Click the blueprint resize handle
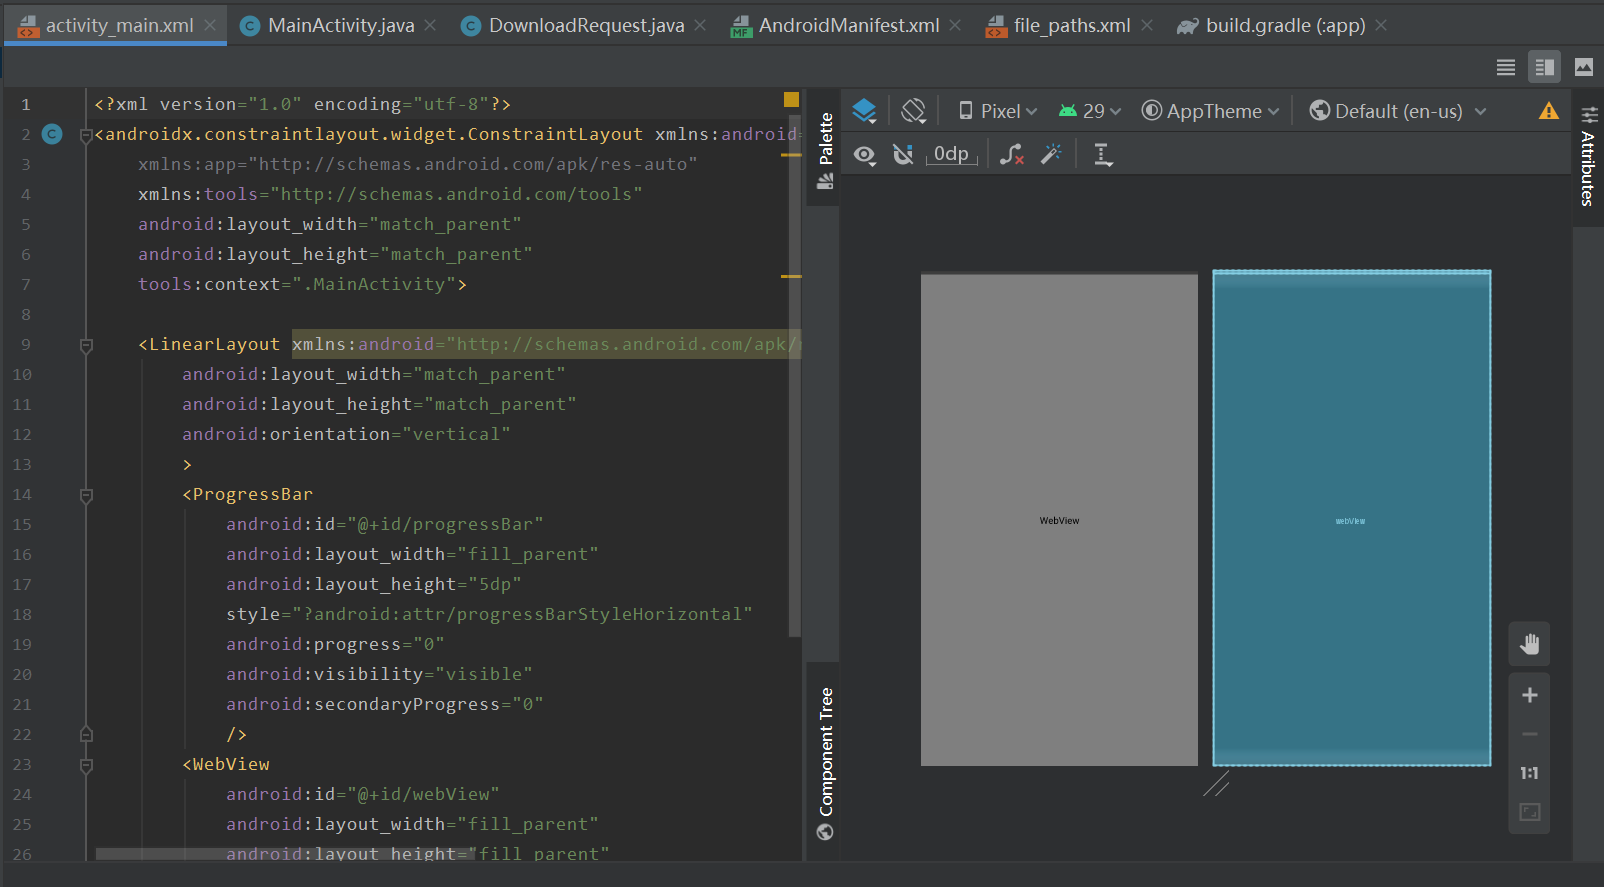The width and height of the screenshot is (1604, 887). (1216, 783)
